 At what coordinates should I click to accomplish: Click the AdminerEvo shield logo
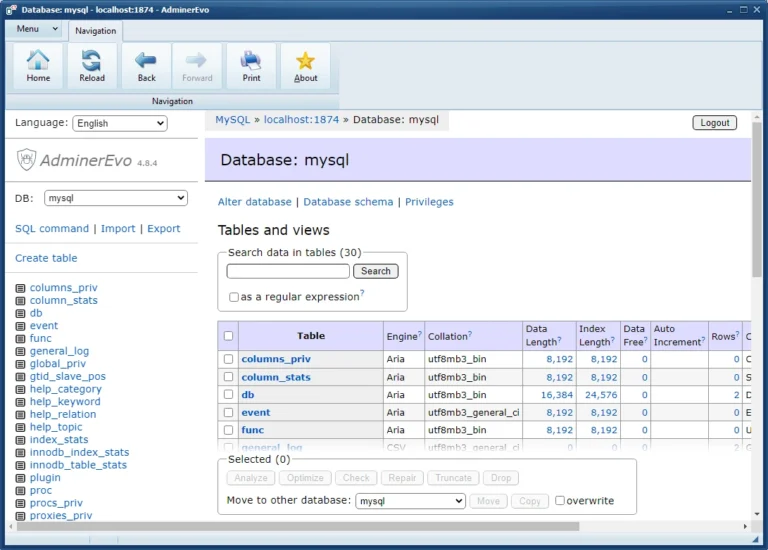(x=26, y=160)
